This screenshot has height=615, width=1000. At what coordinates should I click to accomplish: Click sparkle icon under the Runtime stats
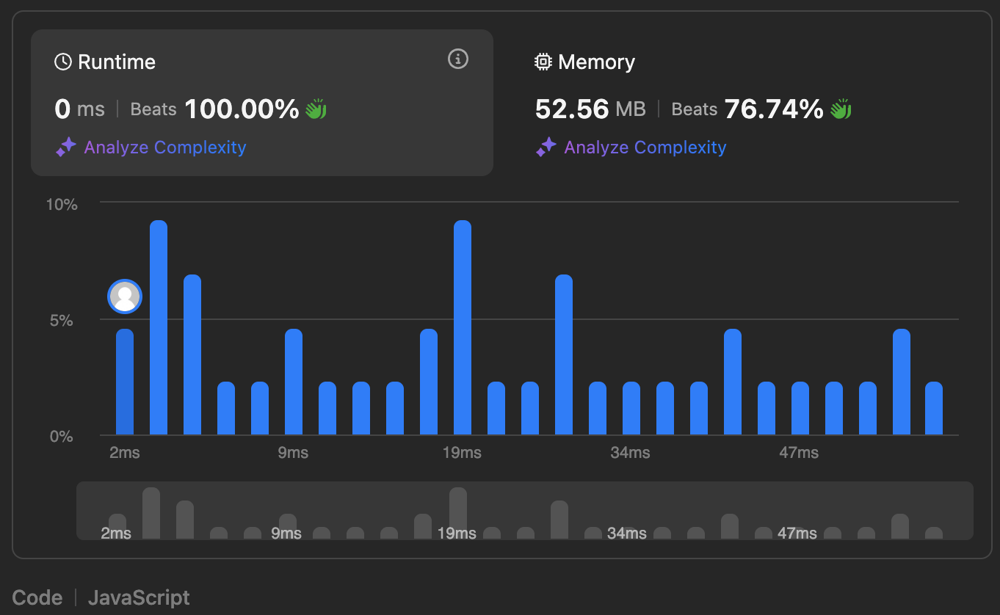point(66,147)
